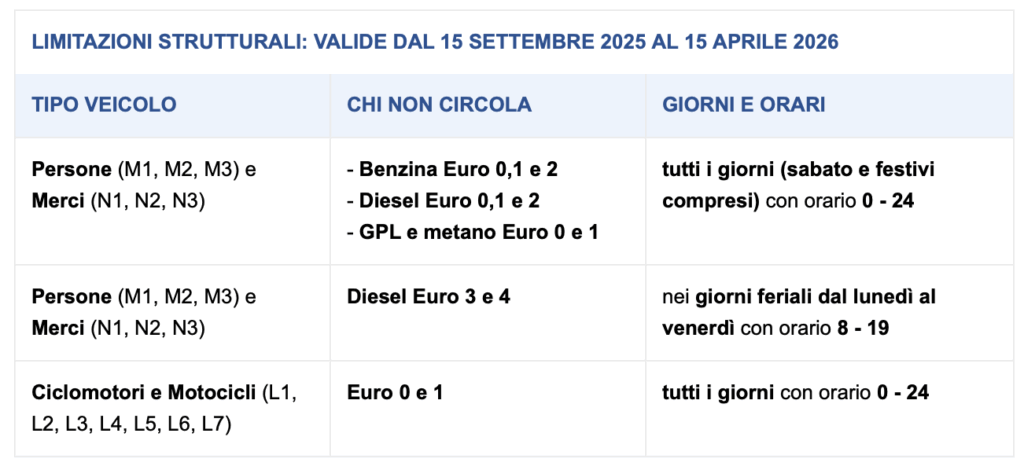The width and height of the screenshot is (1024, 470).
Task: Click the 'TIPO VEICOLO' column header
Action: pos(104,104)
